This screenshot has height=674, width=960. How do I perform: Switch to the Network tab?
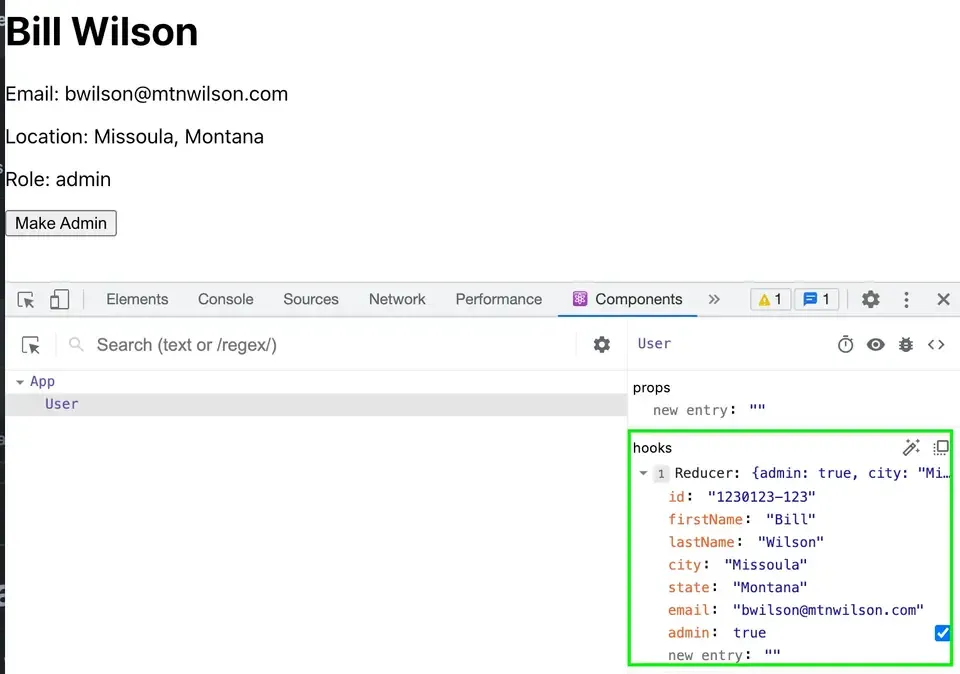(x=397, y=300)
